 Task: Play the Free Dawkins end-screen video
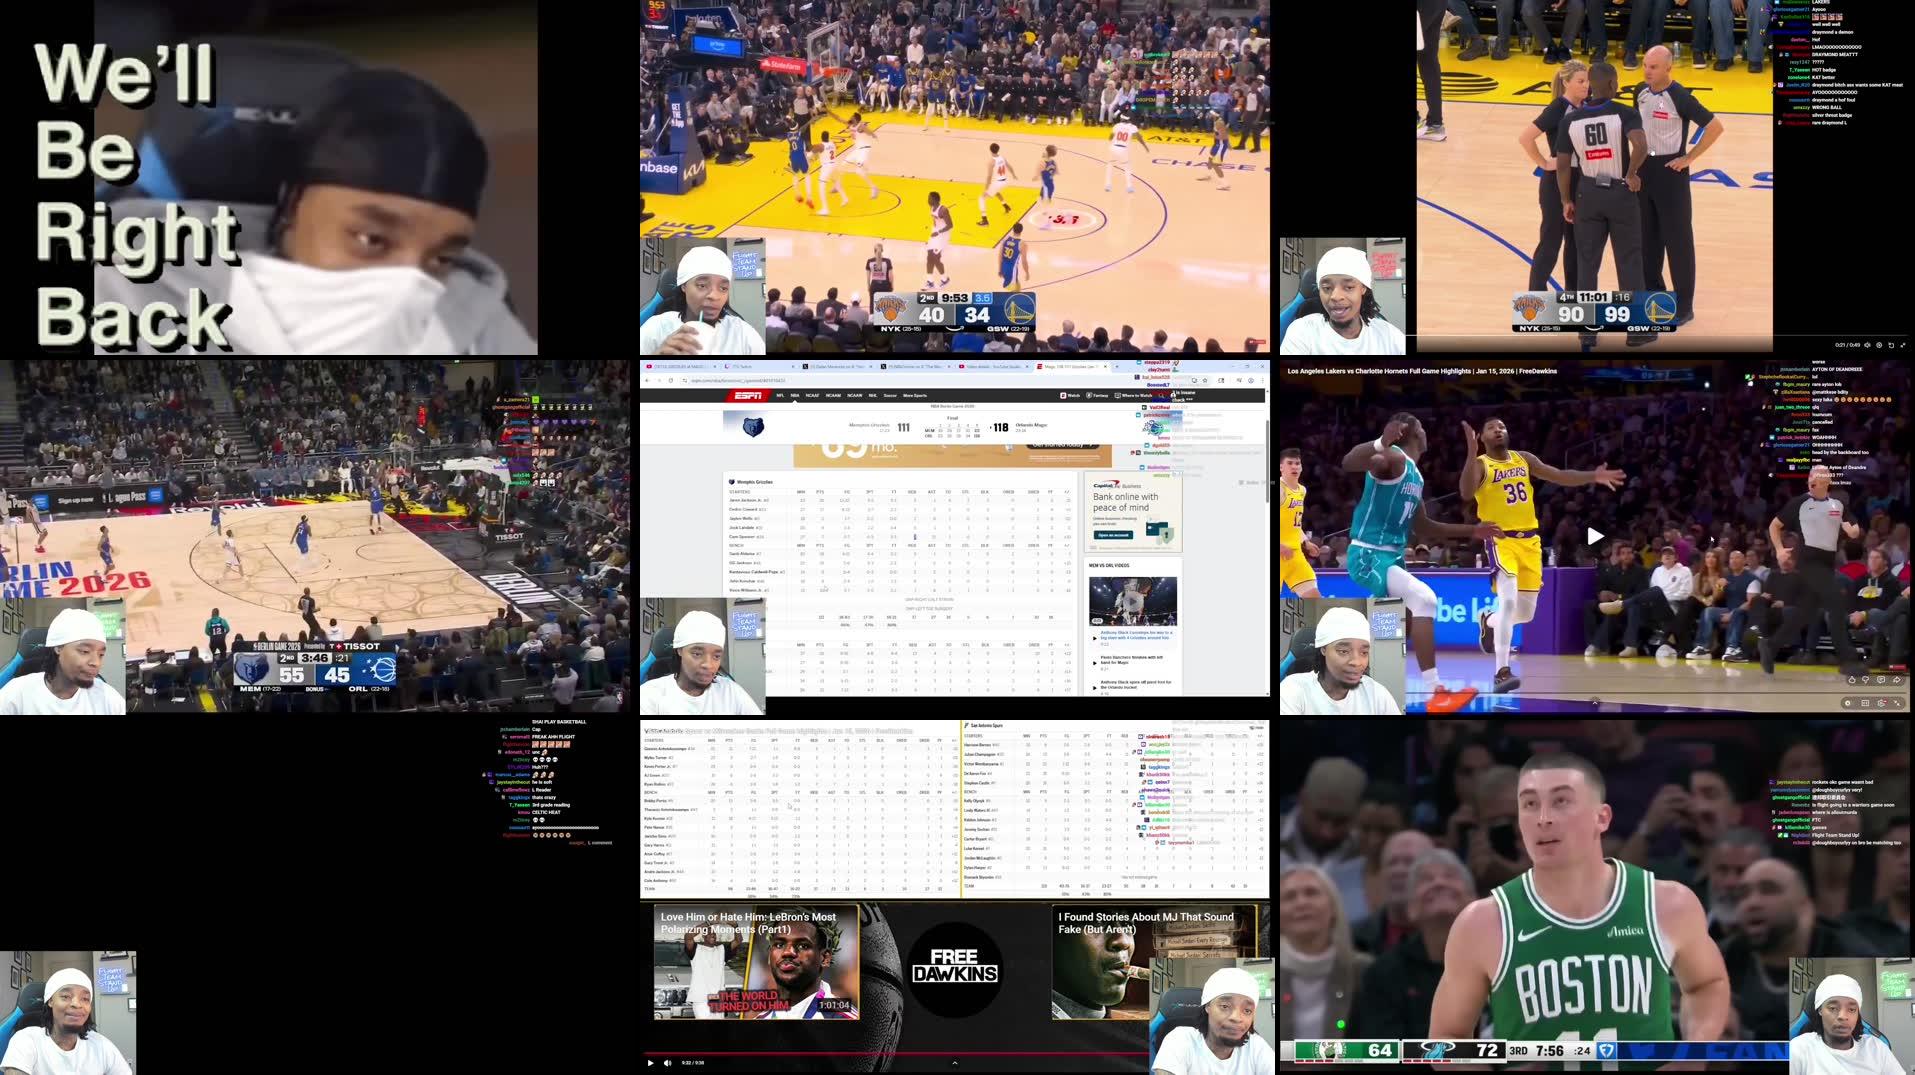[x=650, y=1062]
